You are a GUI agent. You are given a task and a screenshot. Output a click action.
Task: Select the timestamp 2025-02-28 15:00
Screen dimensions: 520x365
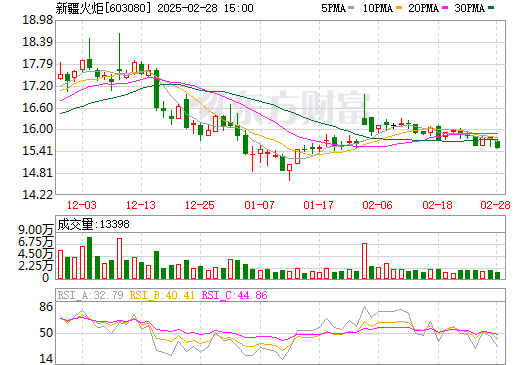(x=205, y=8)
